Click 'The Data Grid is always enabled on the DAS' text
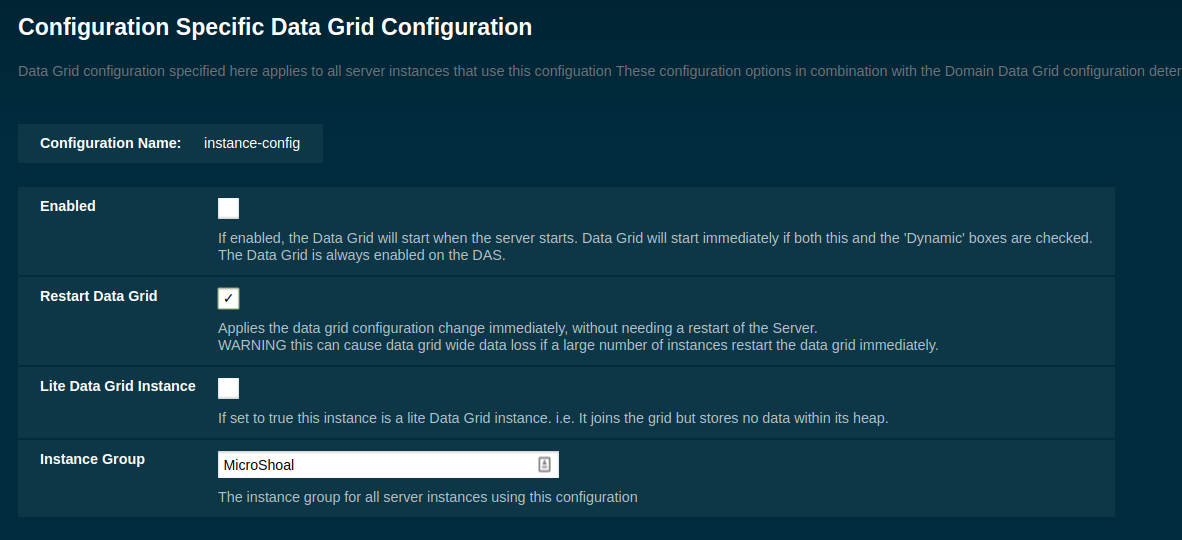 (x=361, y=255)
